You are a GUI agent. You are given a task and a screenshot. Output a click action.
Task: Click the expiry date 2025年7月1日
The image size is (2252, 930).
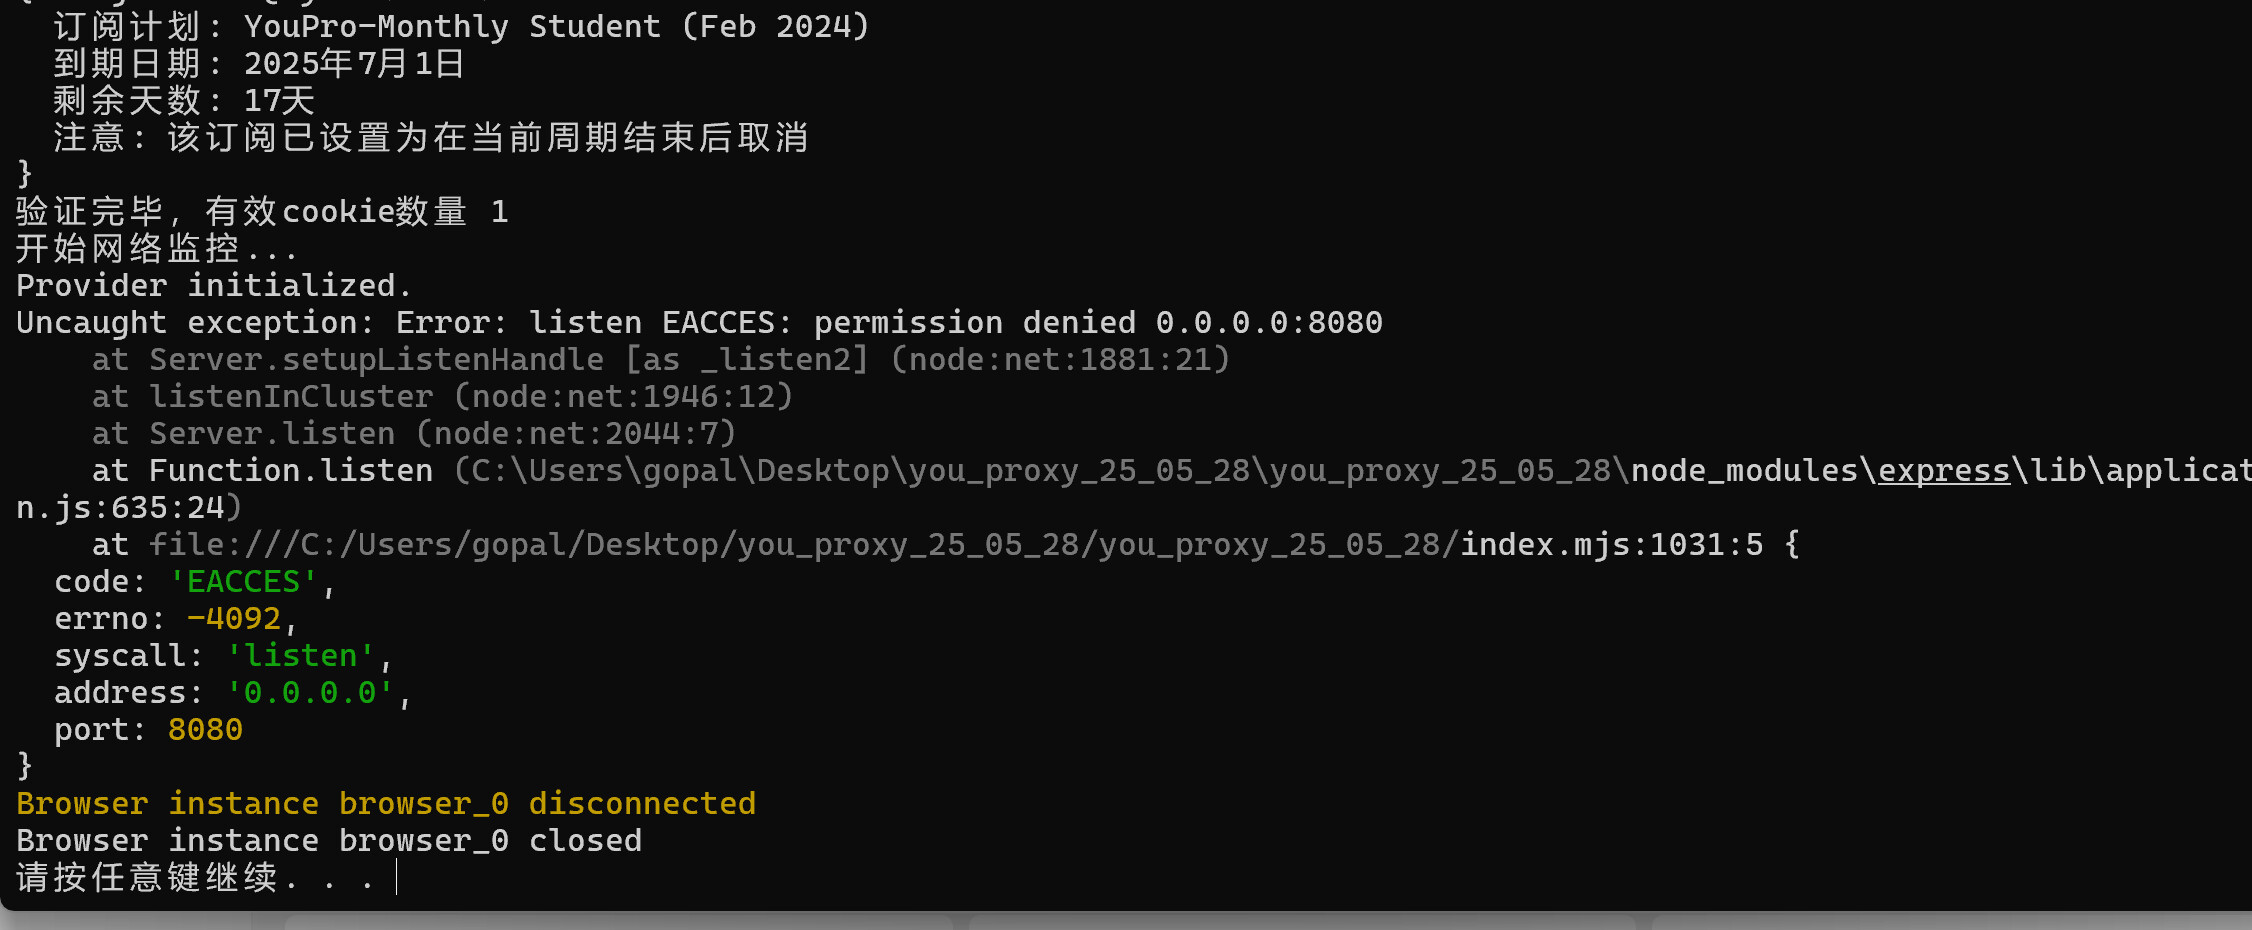(x=354, y=64)
